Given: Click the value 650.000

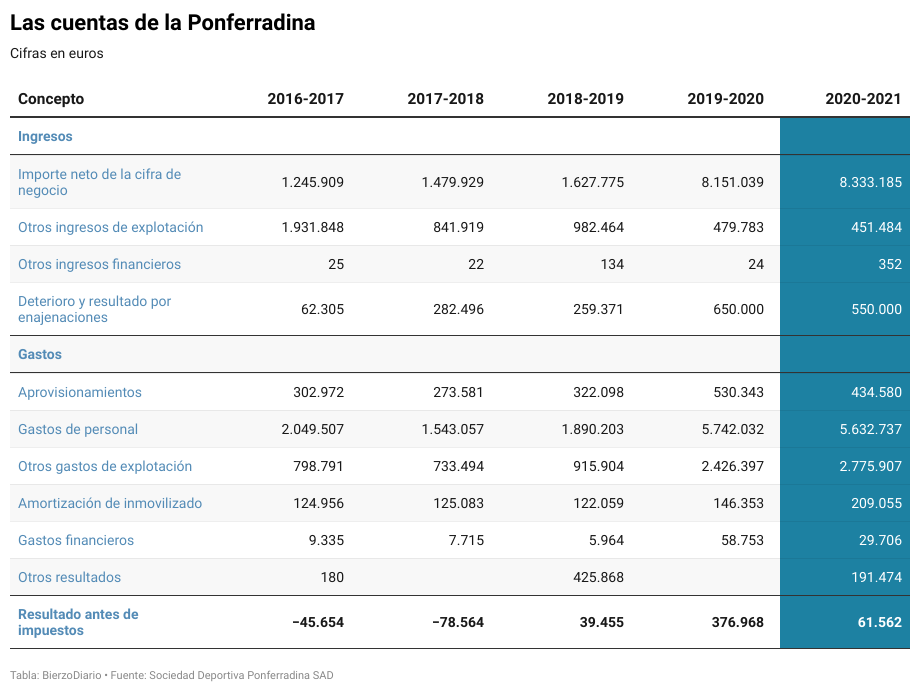Looking at the screenshot, I should pyautogui.click(x=739, y=309).
